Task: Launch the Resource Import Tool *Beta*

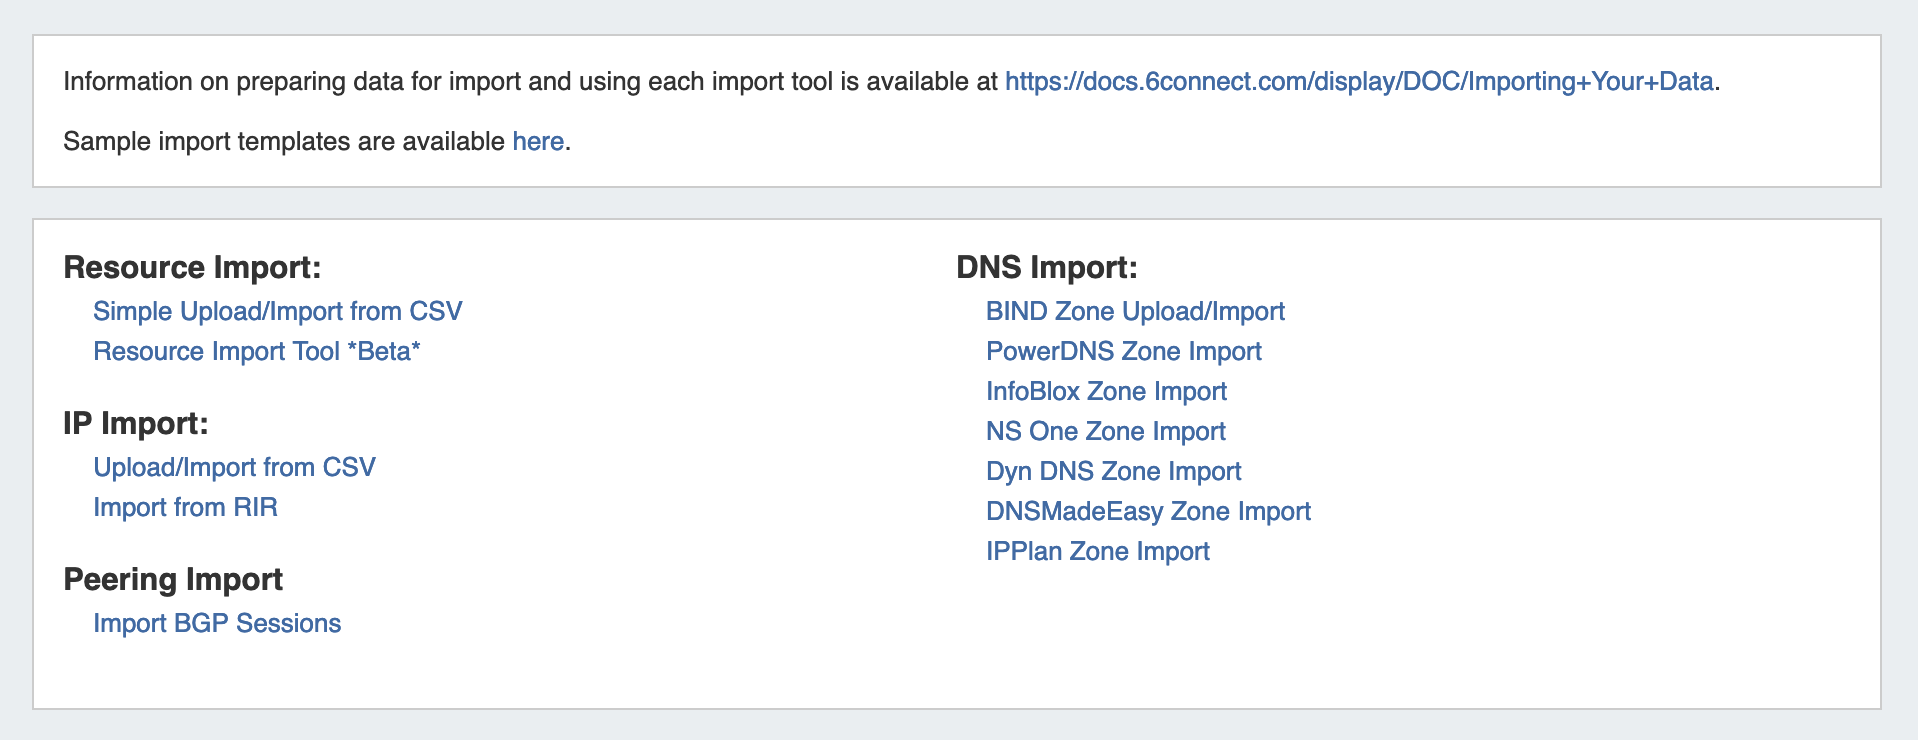Action: [x=256, y=352]
